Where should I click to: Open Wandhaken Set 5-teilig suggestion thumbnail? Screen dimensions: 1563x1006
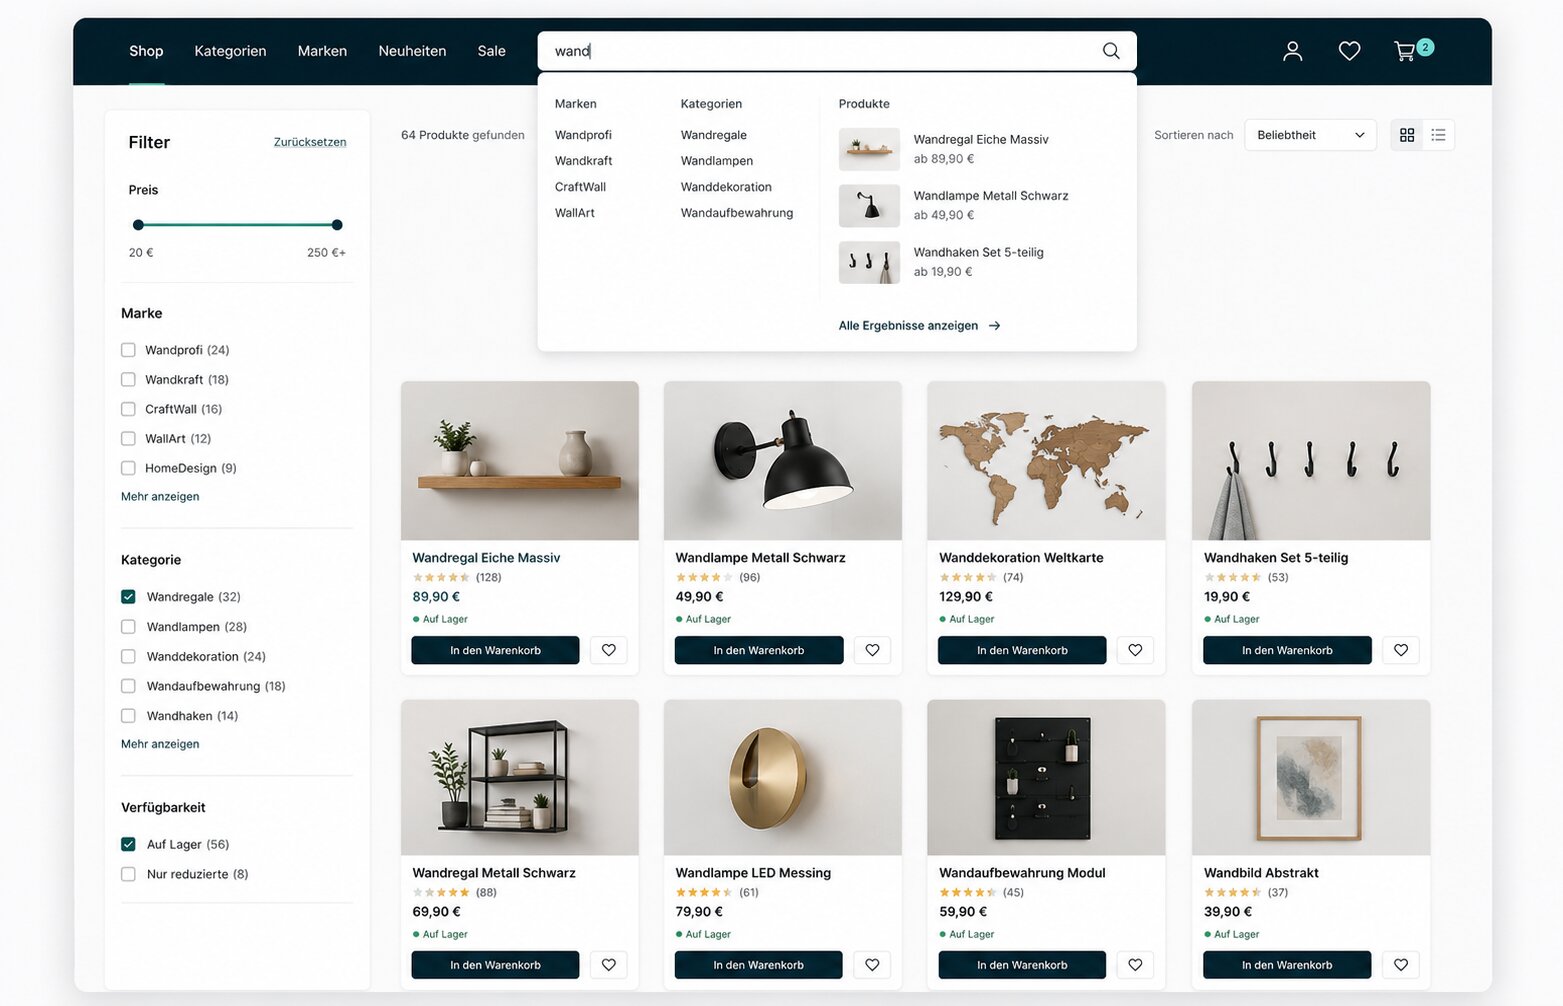point(869,262)
